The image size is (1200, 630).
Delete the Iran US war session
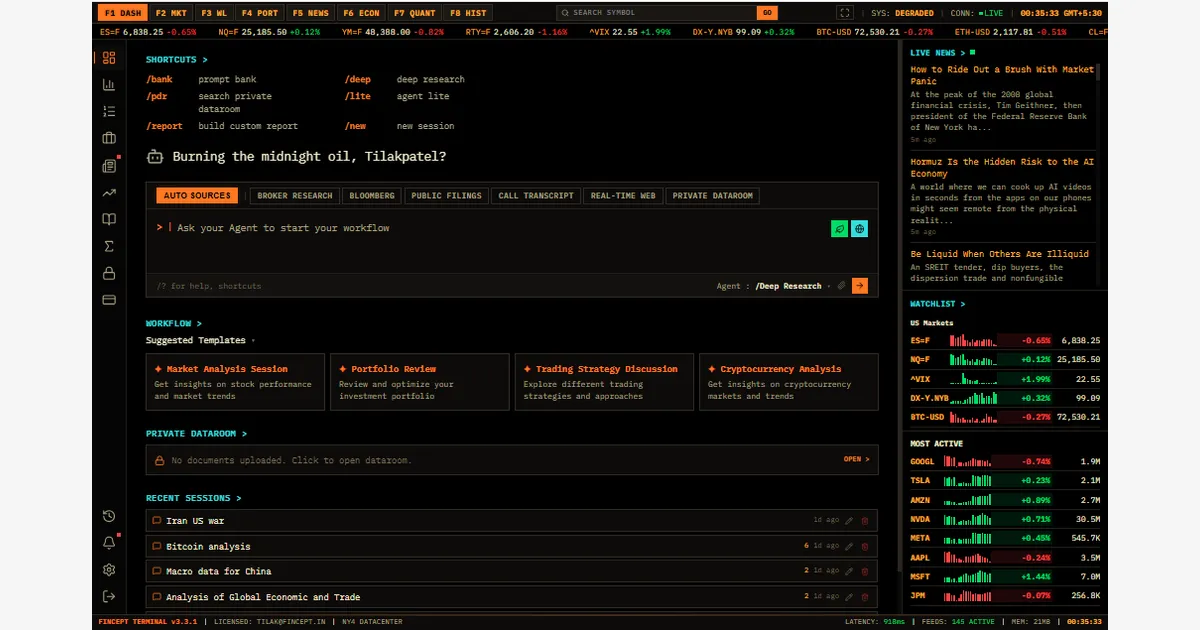865,521
